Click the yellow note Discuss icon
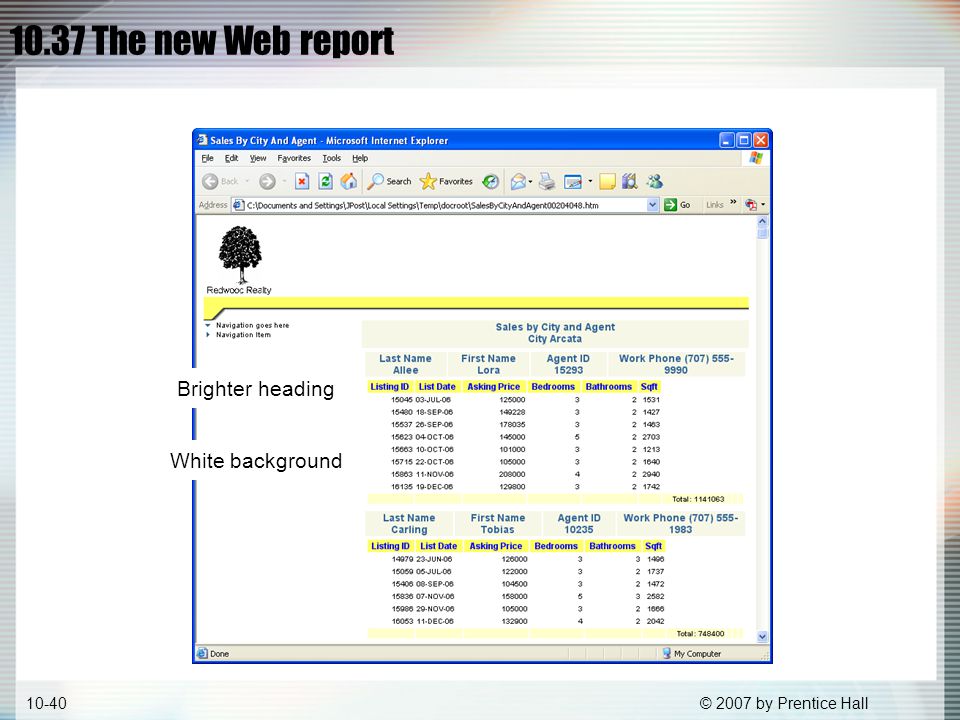The image size is (960, 720). click(x=607, y=181)
